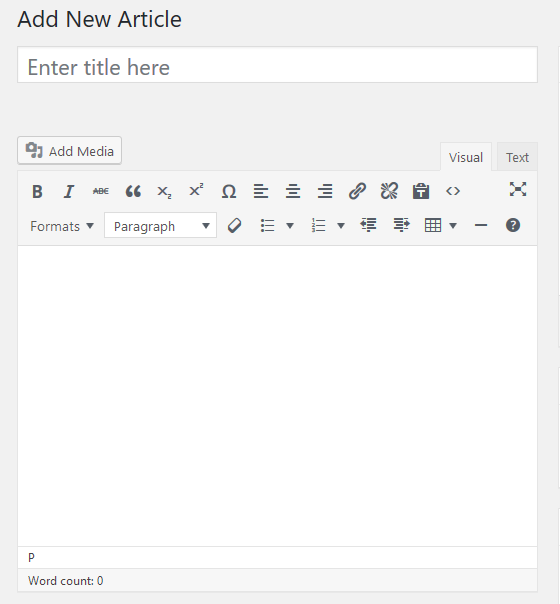Toggle bold formatting
Image resolution: width=560 pixels, height=604 pixels.
pyautogui.click(x=37, y=191)
